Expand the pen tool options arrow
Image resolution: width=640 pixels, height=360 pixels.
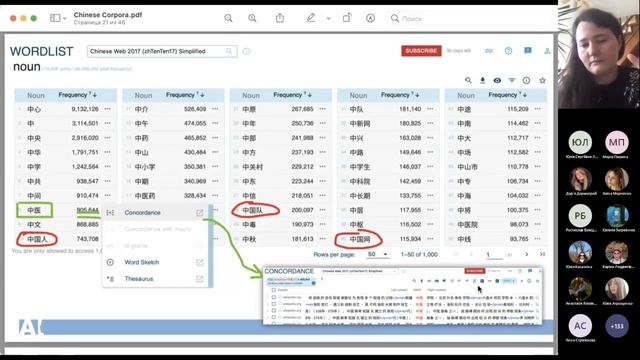(x=329, y=18)
